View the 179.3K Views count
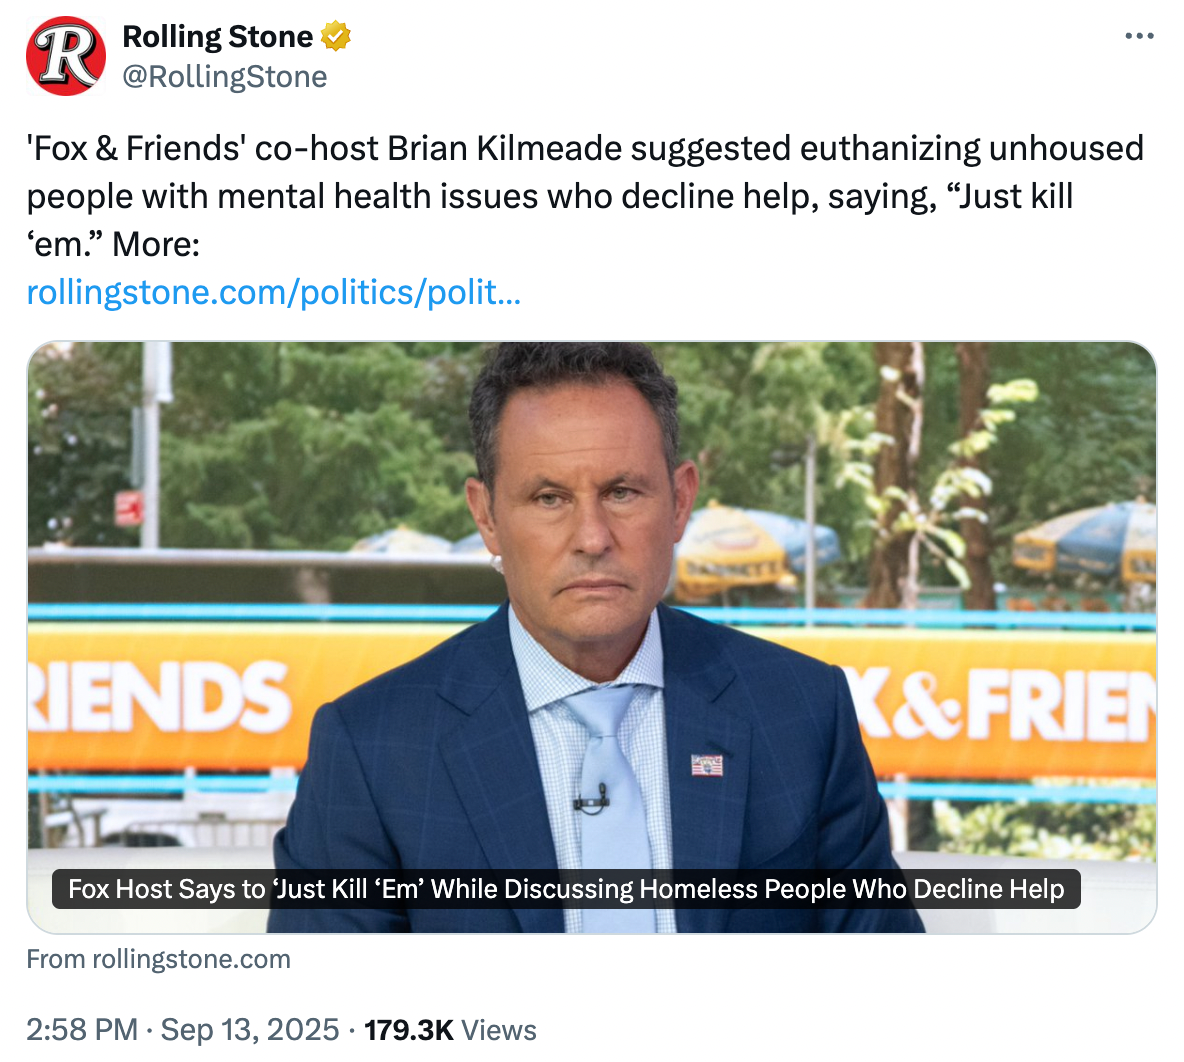 [x=450, y=1030]
